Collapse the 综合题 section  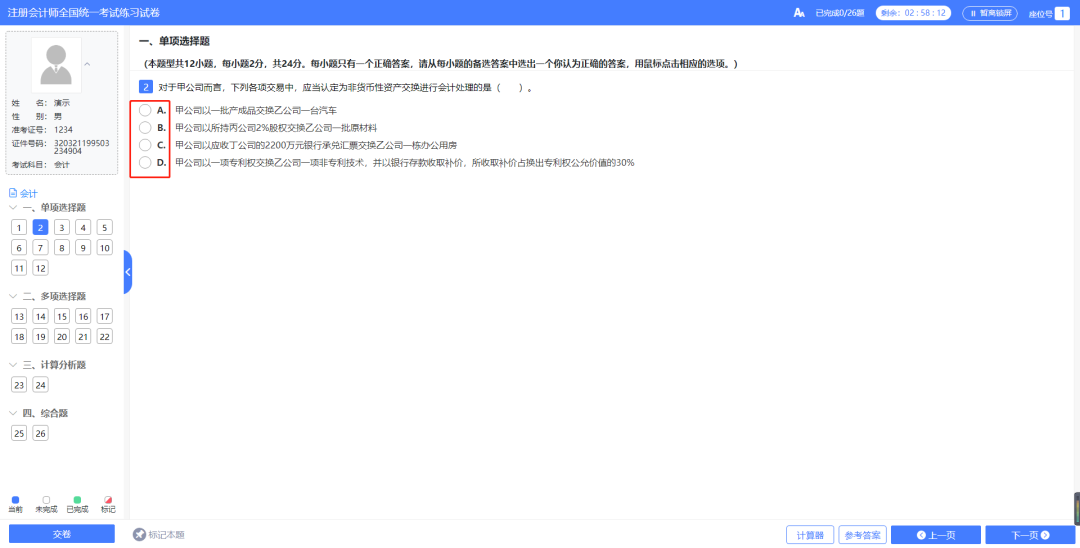click(13, 413)
